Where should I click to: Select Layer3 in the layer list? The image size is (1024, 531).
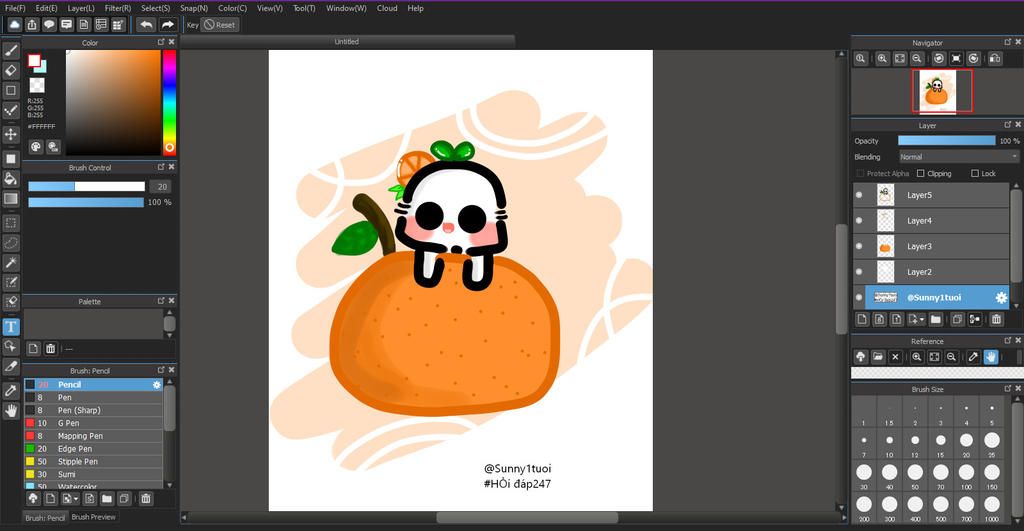931,246
